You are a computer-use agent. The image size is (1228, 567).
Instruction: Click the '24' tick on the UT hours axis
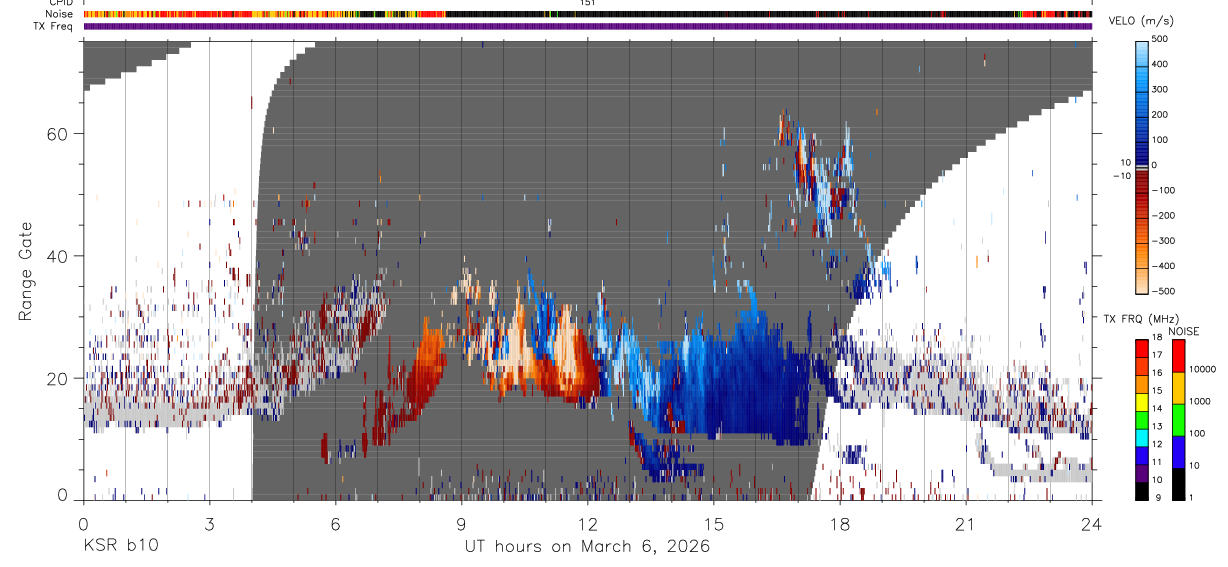[x=1091, y=524]
